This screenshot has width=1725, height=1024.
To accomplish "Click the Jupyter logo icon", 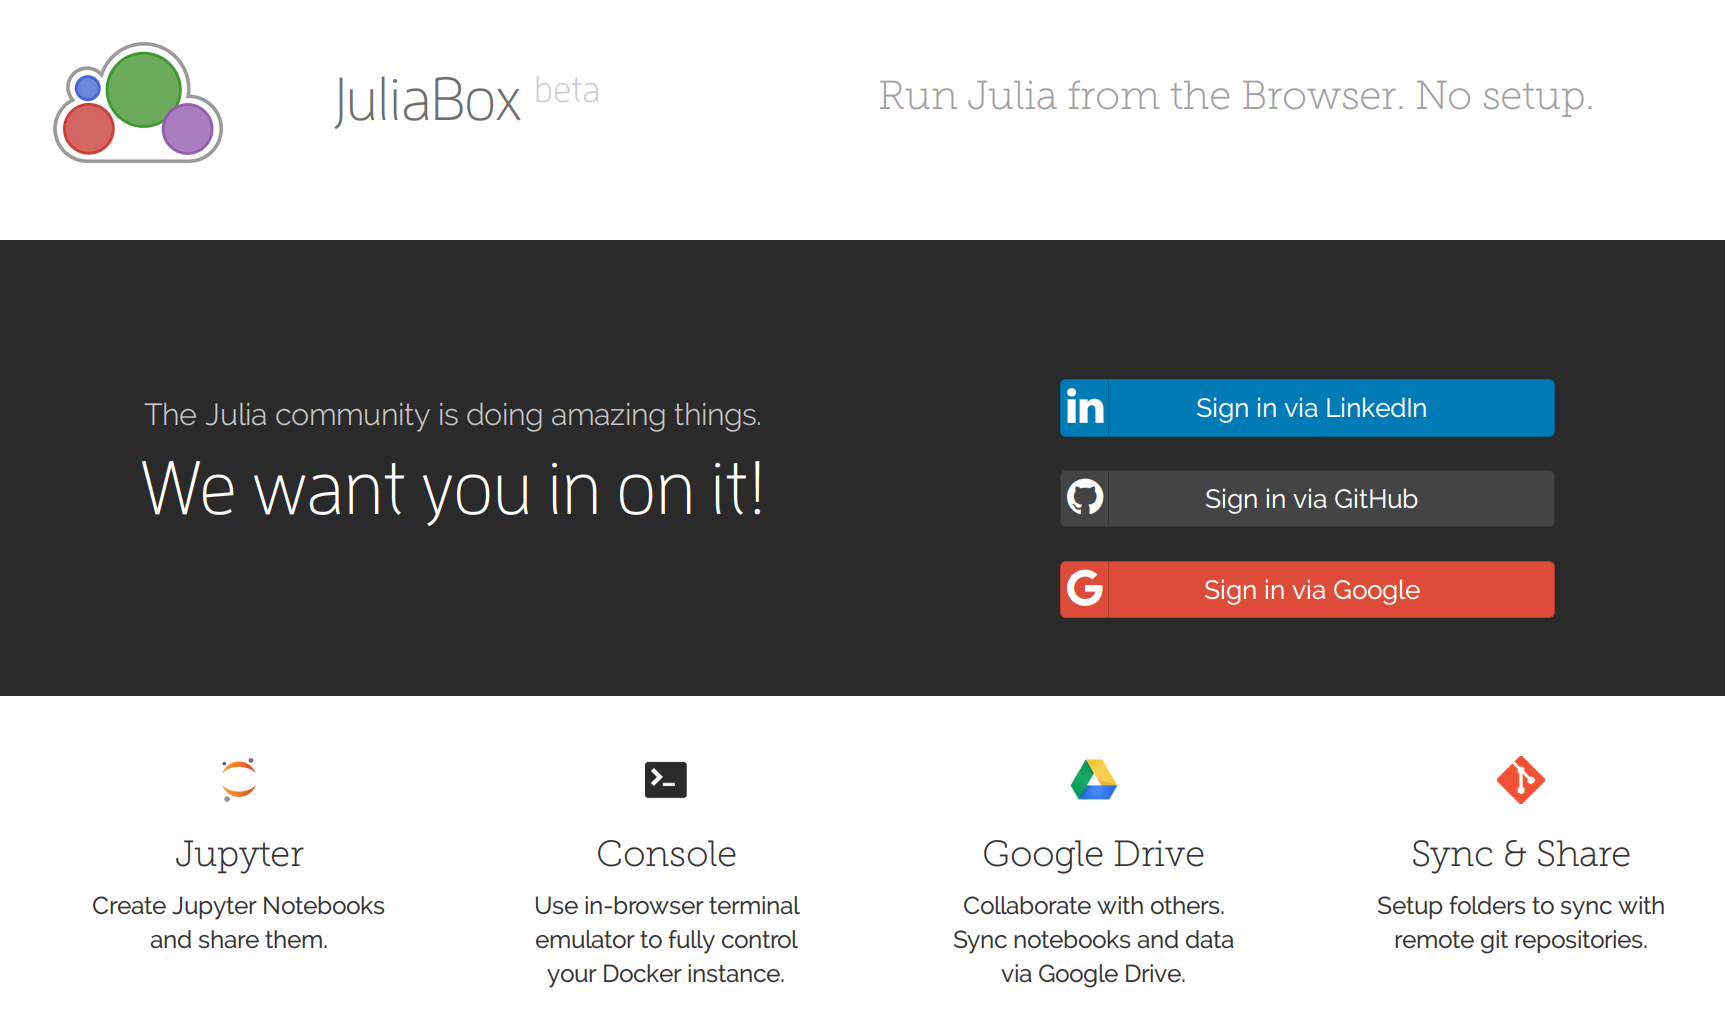I will pyautogui.click(x=239, y=779).
